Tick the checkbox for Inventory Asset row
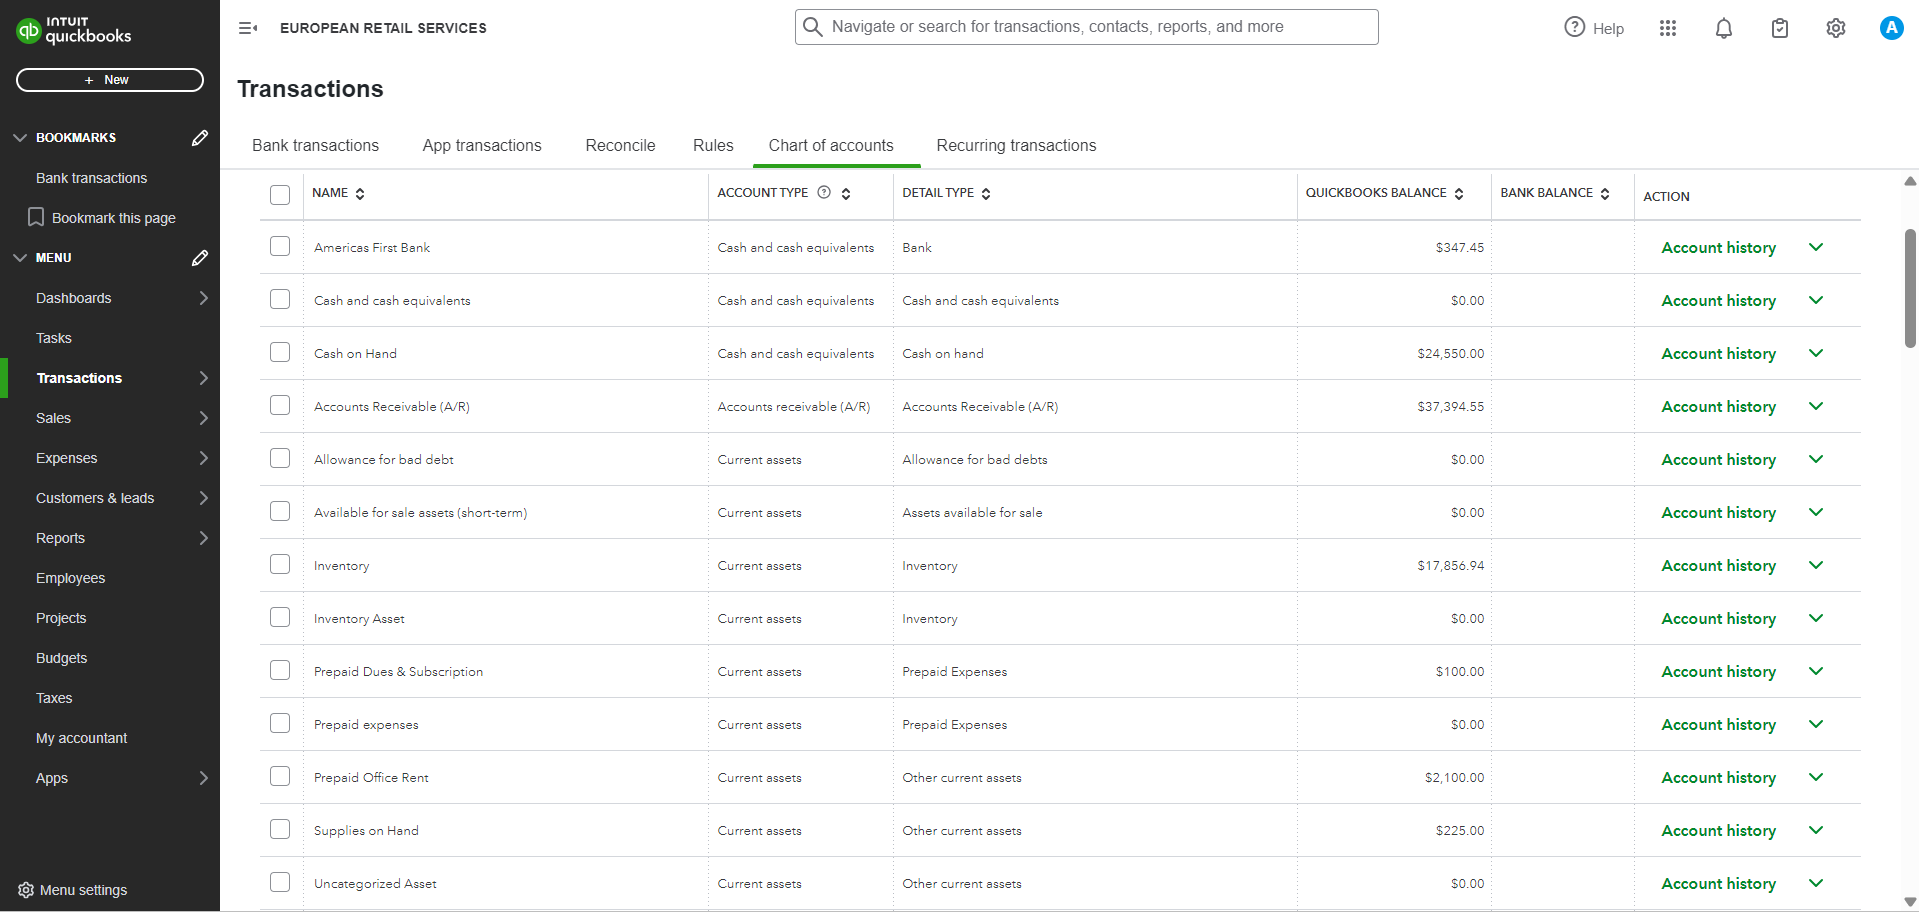 [x=280, y=618]
